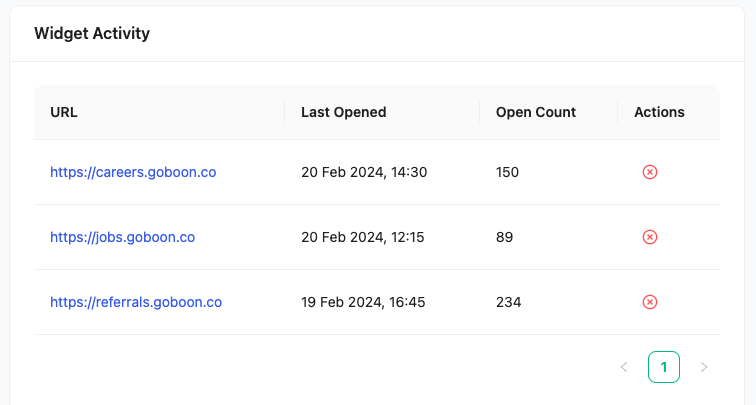
Task: Go to the next page arrow
Action: coord(704,367)
